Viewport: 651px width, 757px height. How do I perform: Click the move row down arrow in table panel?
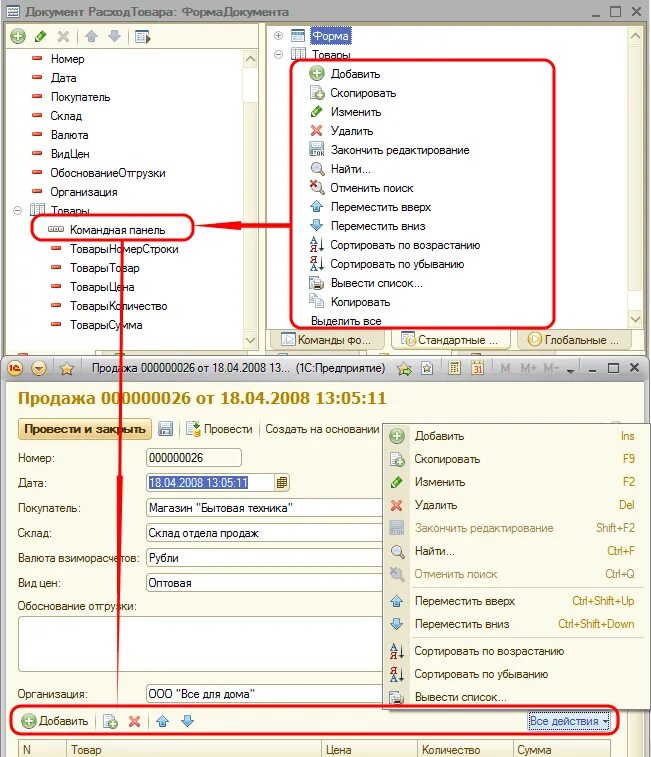(x=187, y=721)
